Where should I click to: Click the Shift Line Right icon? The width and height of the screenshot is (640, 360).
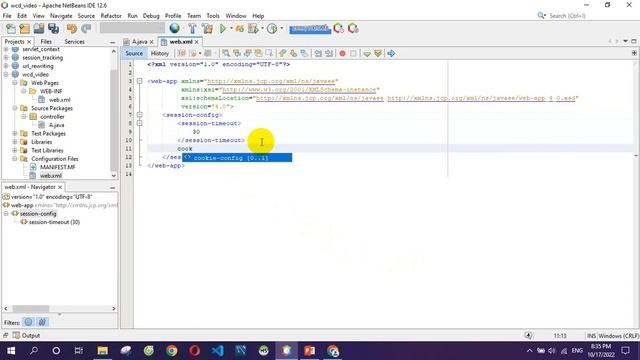point(329,53)
